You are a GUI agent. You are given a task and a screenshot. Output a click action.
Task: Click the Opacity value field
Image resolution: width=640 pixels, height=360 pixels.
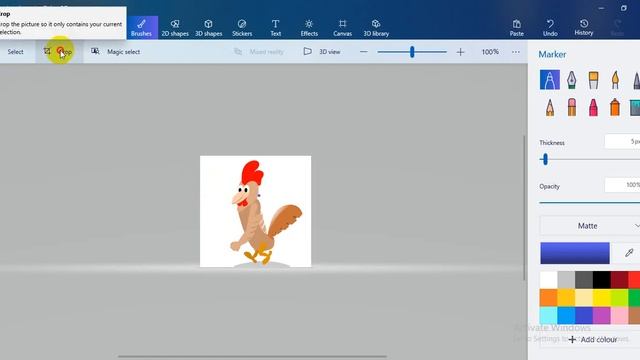coord(622,185)
